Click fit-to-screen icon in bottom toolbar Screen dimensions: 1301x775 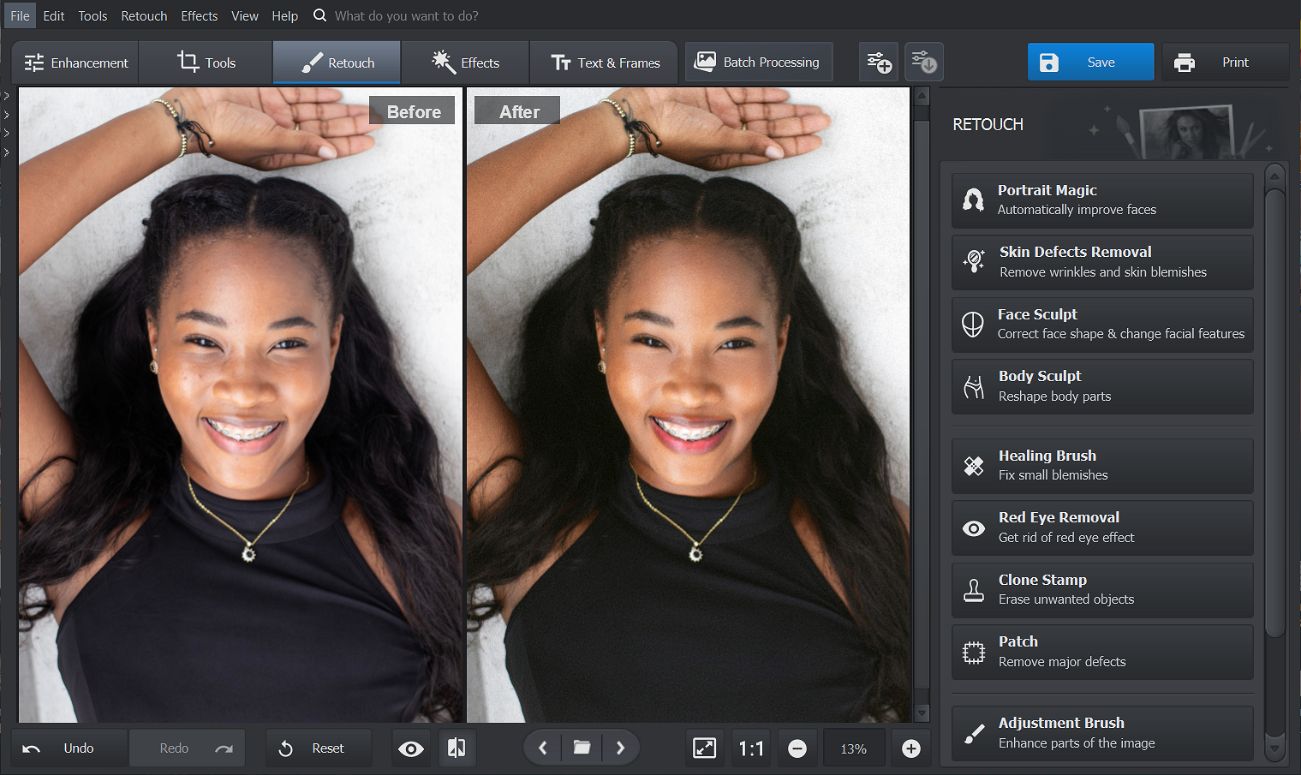(705, 748)
